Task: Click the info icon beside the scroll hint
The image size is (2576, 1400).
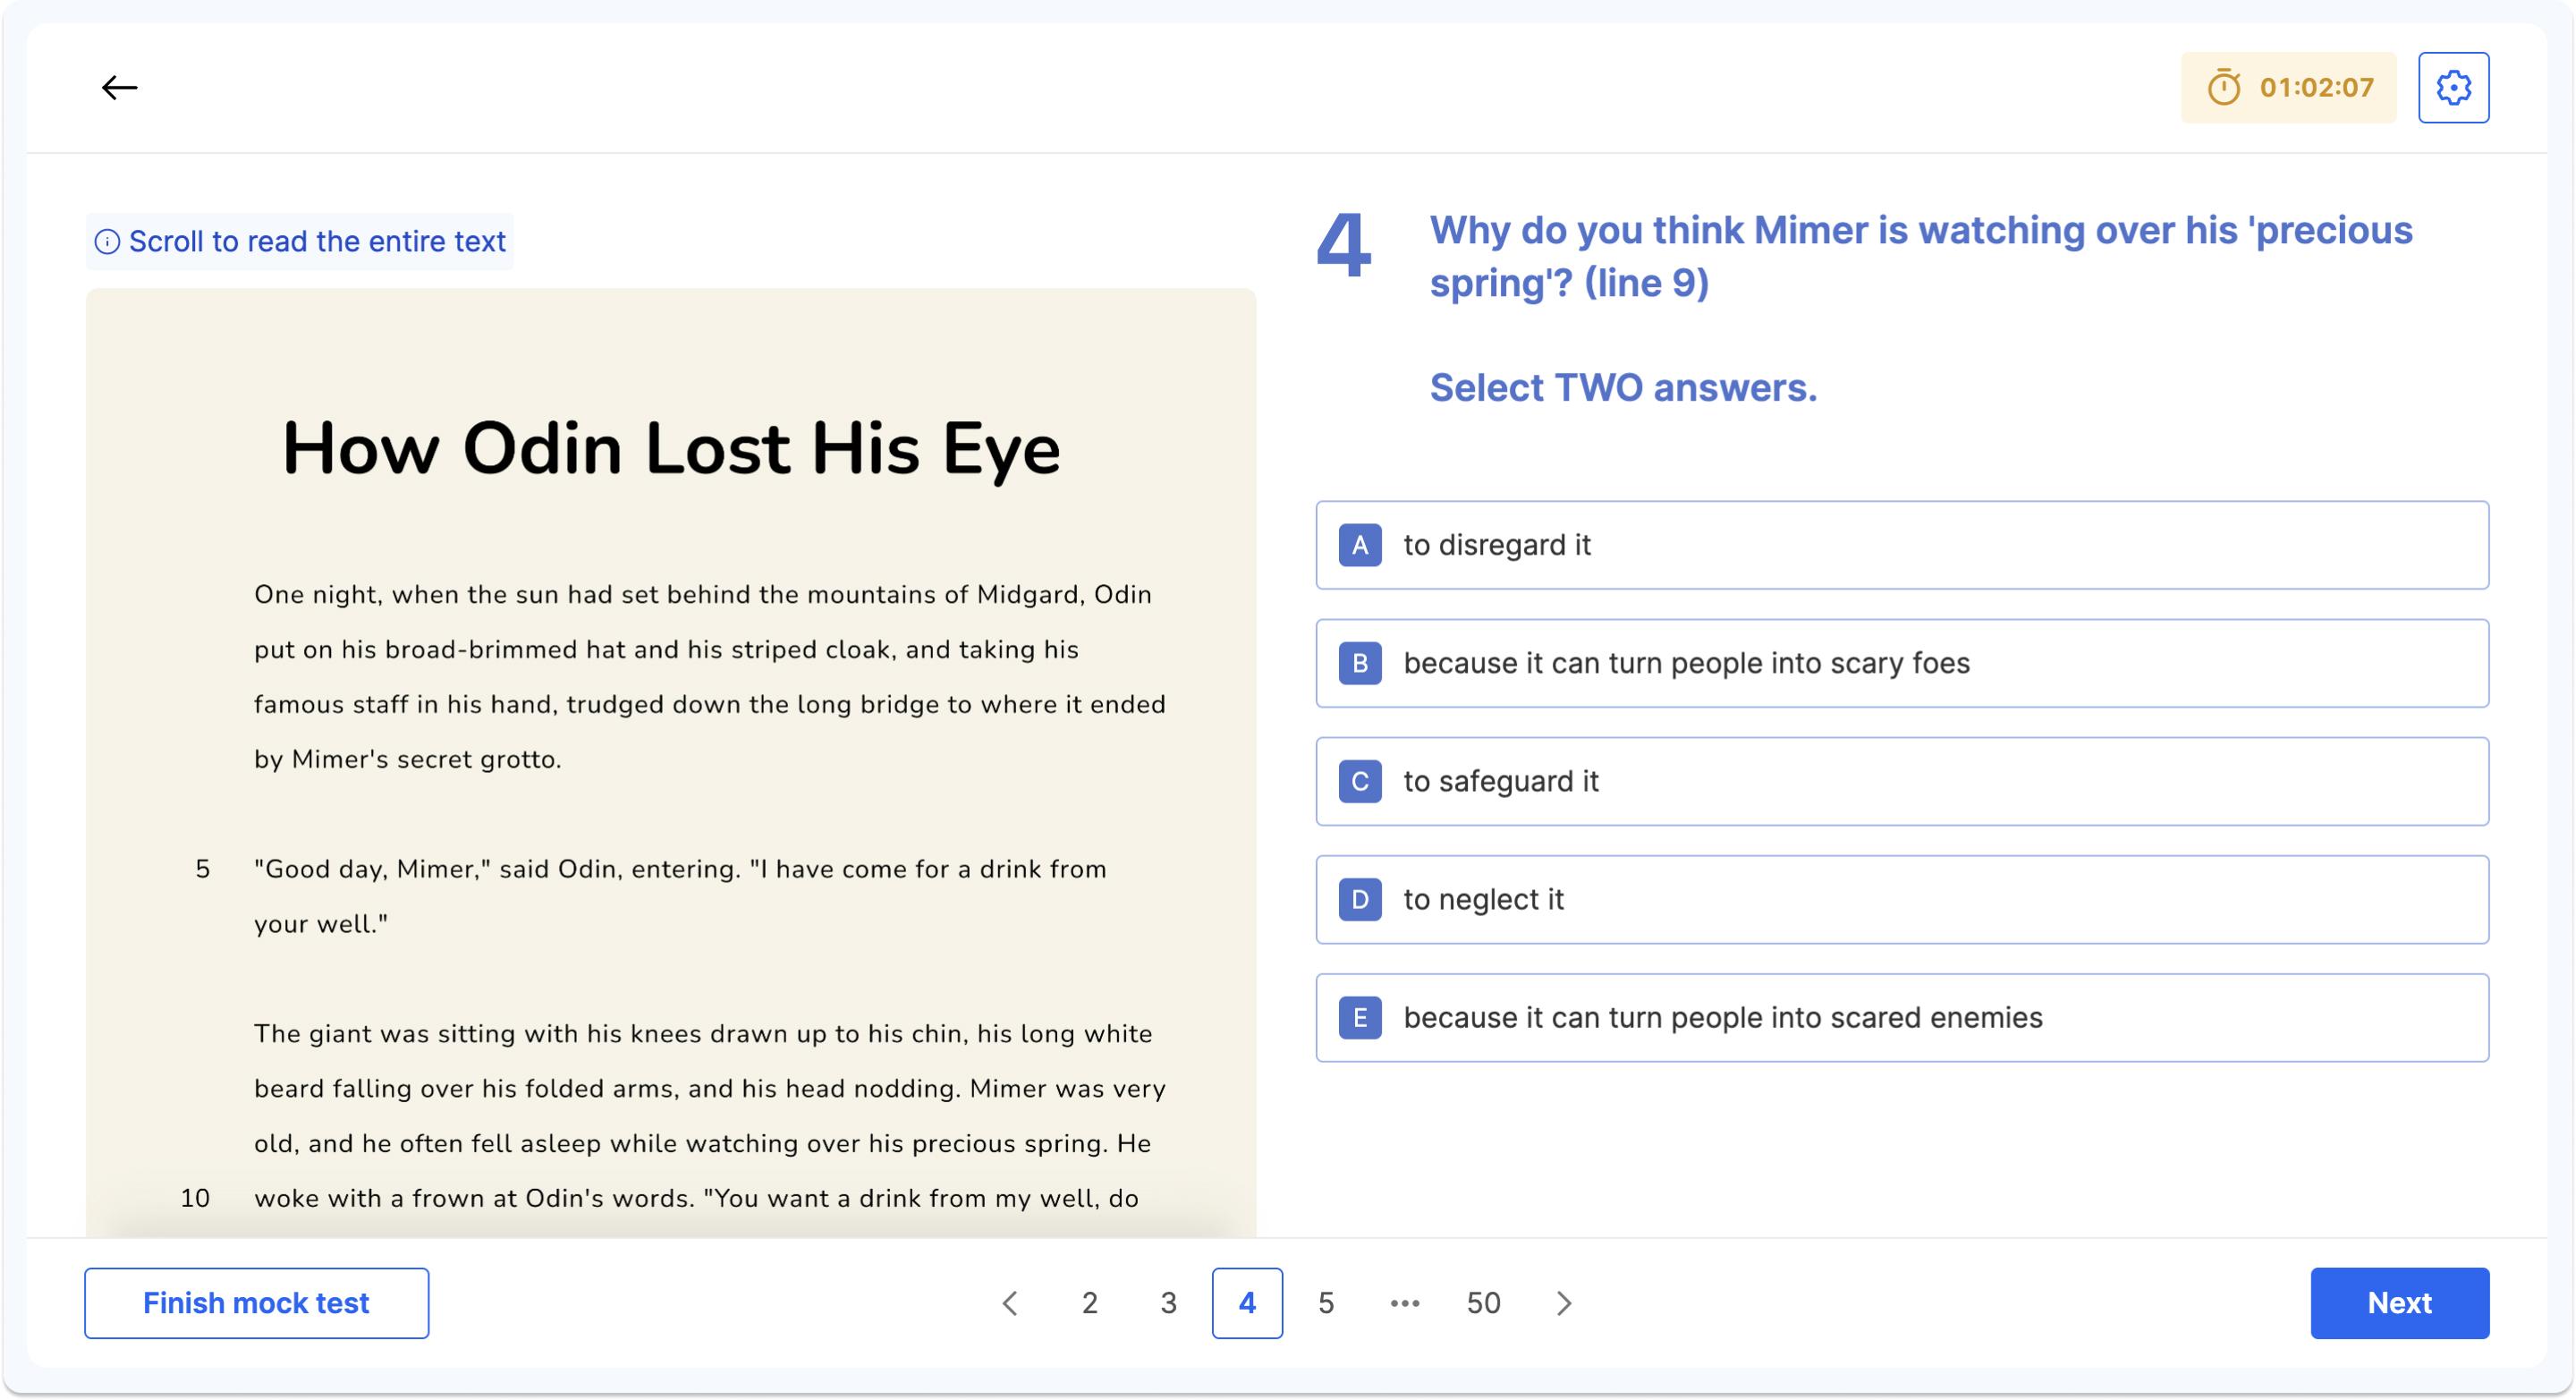Action: 110,240
